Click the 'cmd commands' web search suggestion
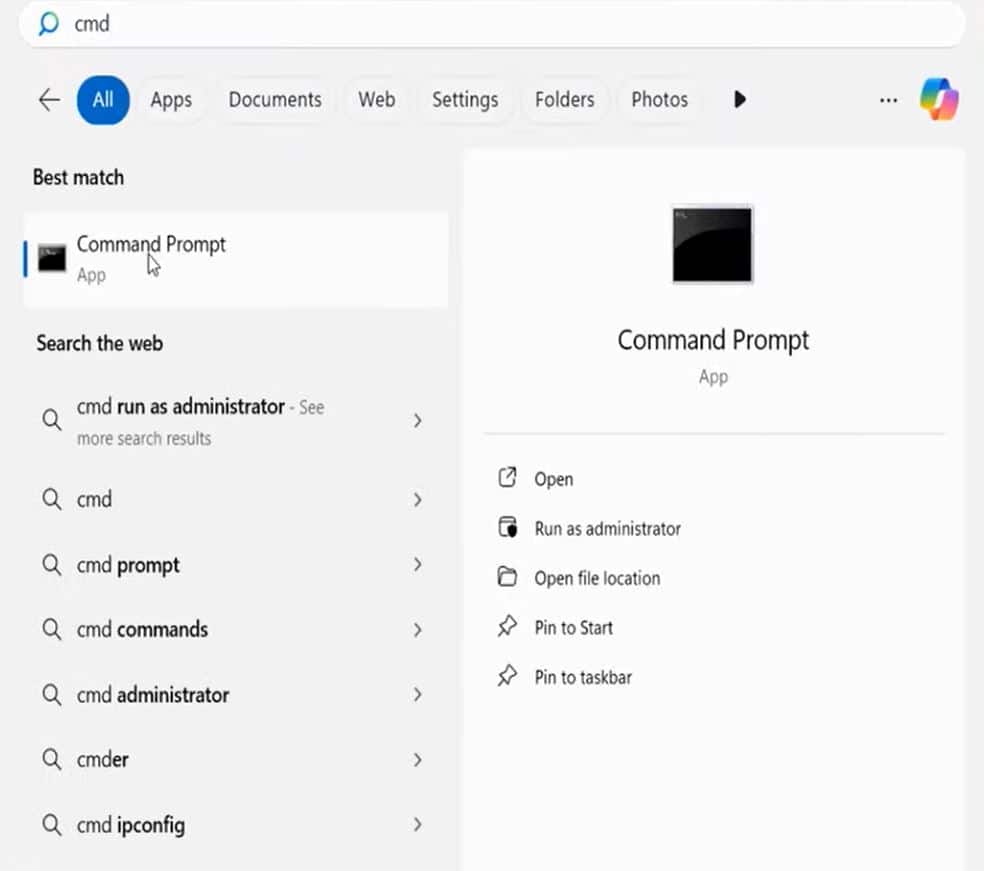The width and height of the screenshot is (984, 871). (143, 630)
